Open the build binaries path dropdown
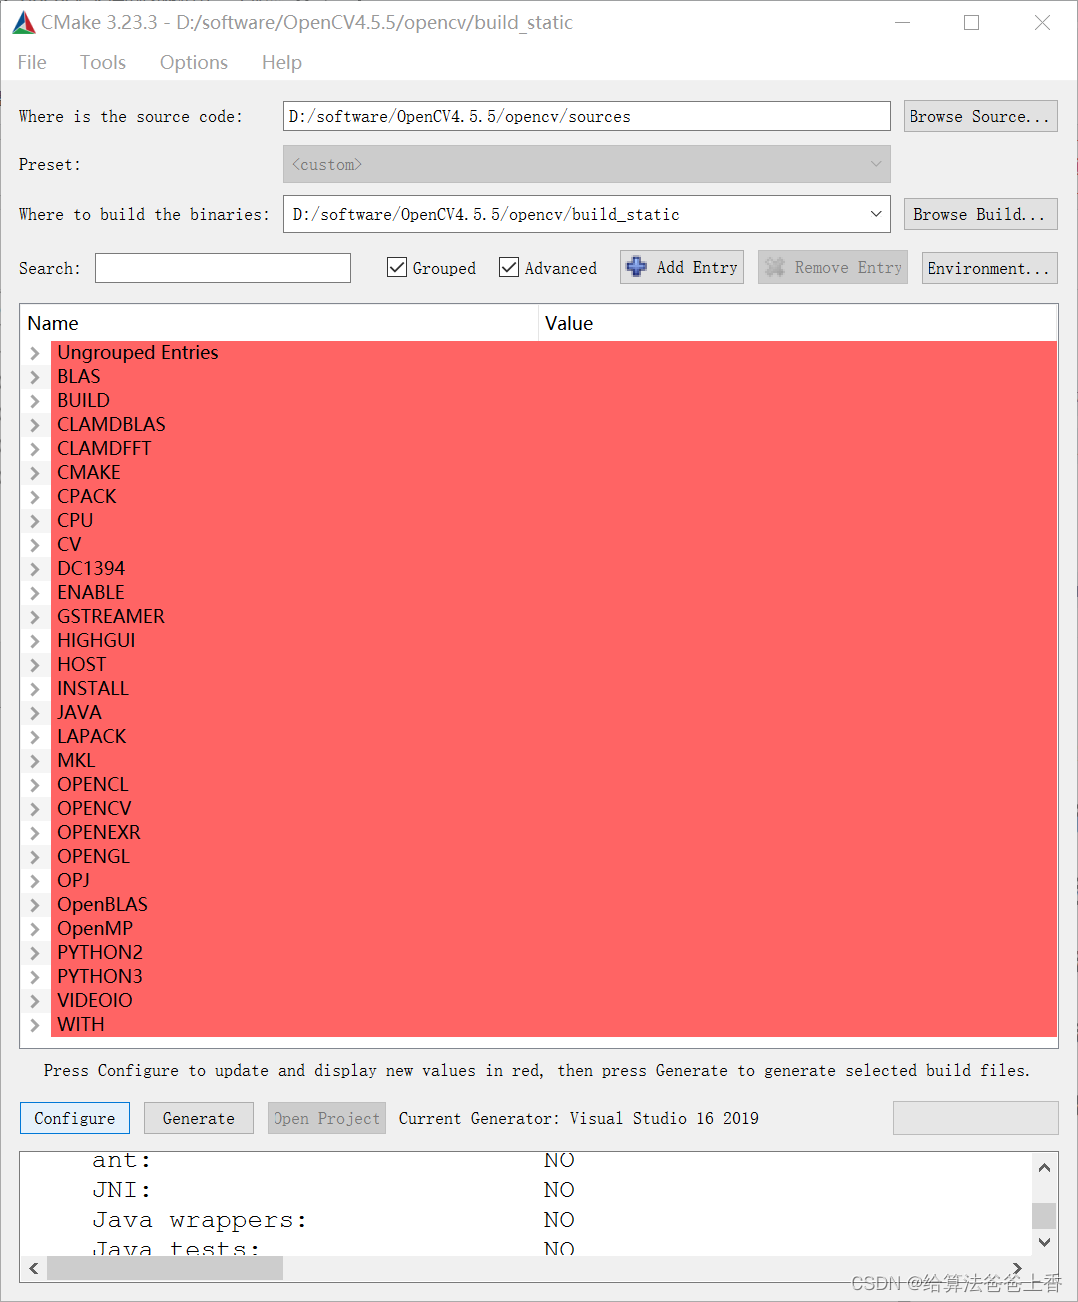The image size is (1078, 1302). pos(876,214)
